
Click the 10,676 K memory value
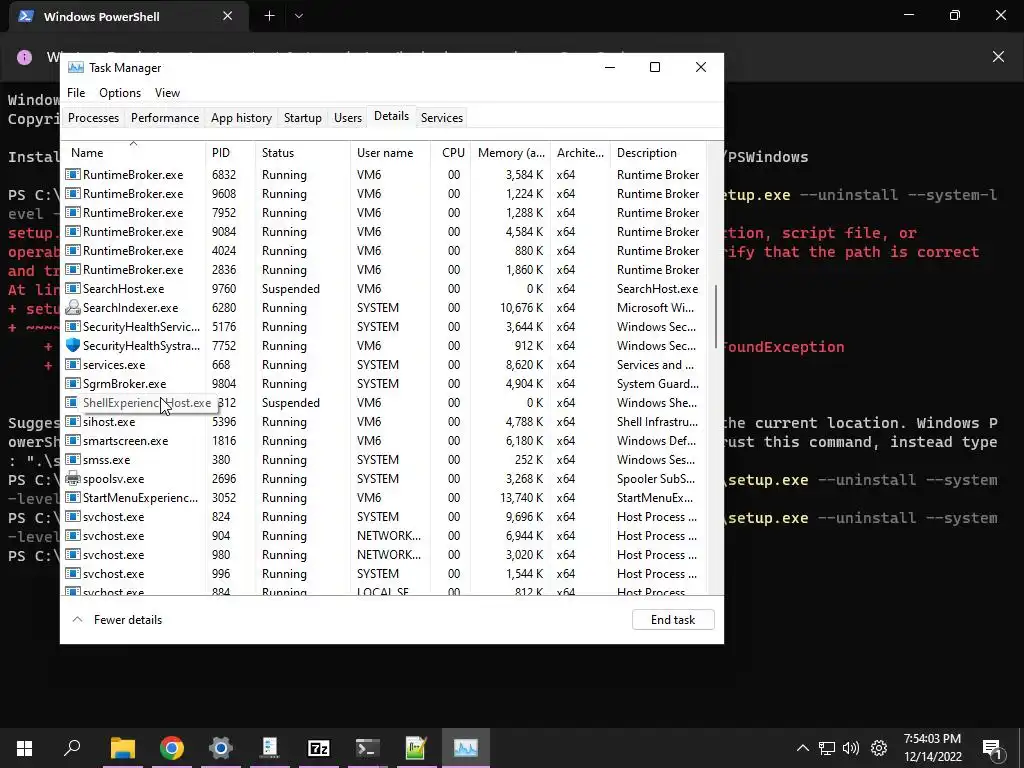[521, 308]
